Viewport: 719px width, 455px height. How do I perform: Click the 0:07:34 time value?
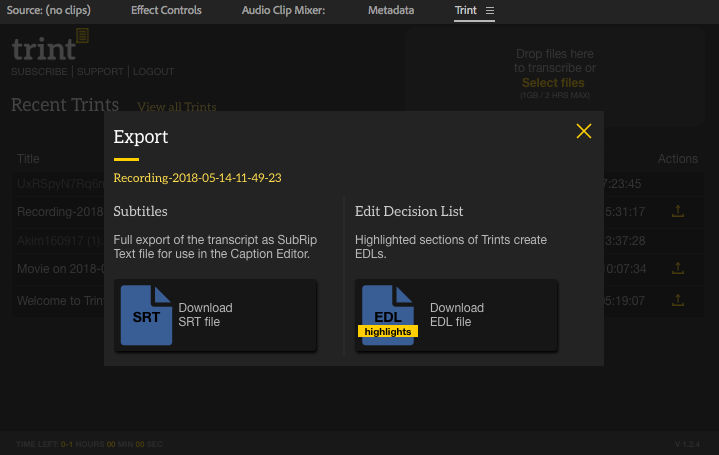point(625,269)
